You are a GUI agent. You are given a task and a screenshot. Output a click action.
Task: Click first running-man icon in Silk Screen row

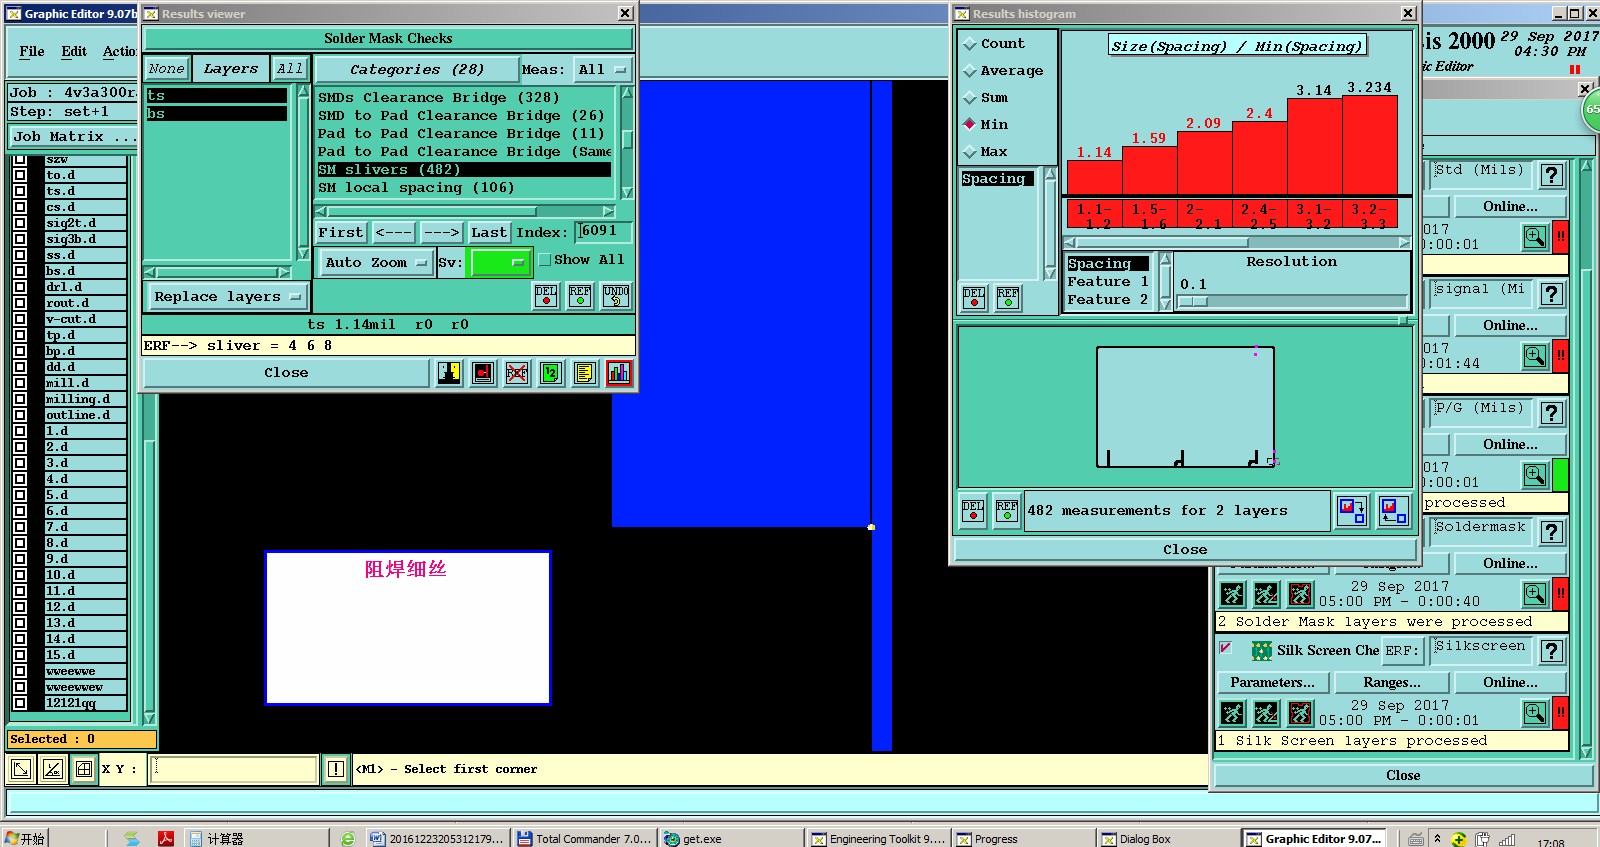pyautogui.click(x=1233, y=713)
